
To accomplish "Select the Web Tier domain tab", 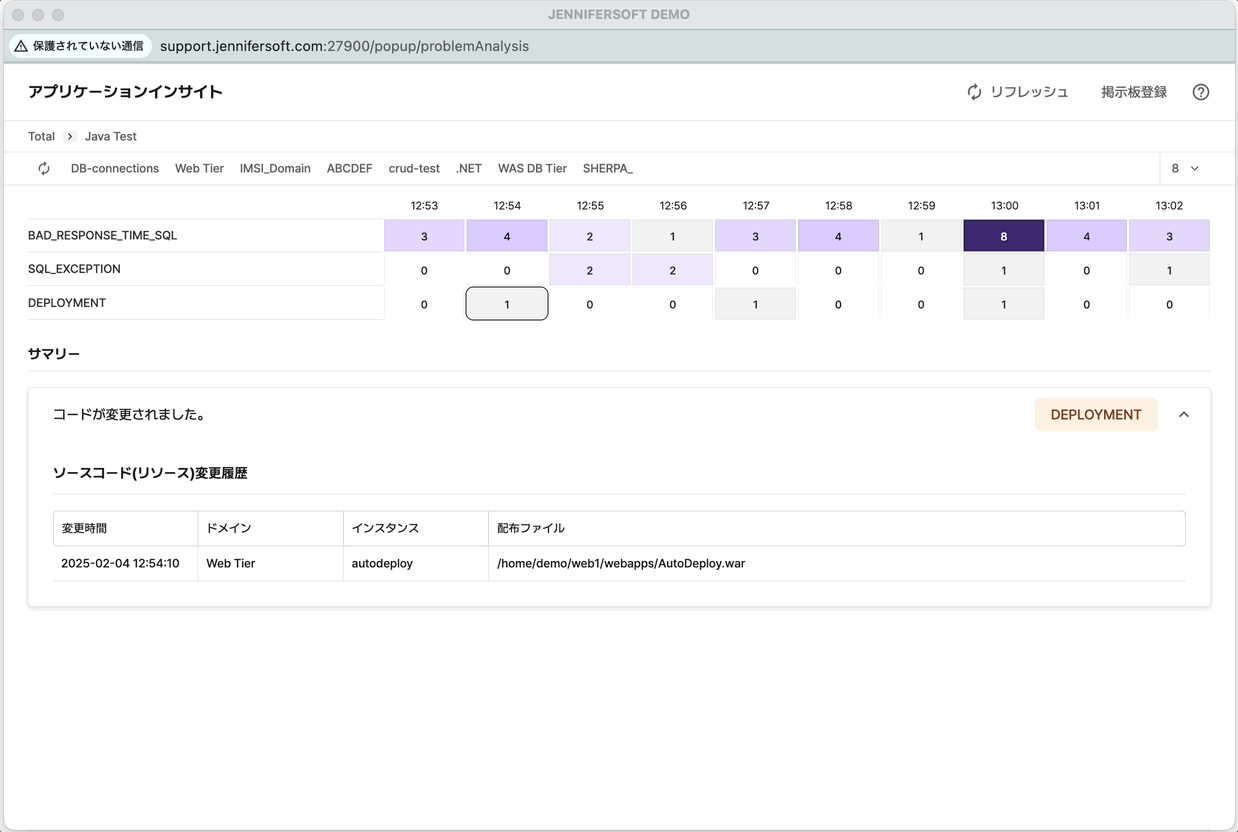I will pyautogui.click(x=199, y=169).
